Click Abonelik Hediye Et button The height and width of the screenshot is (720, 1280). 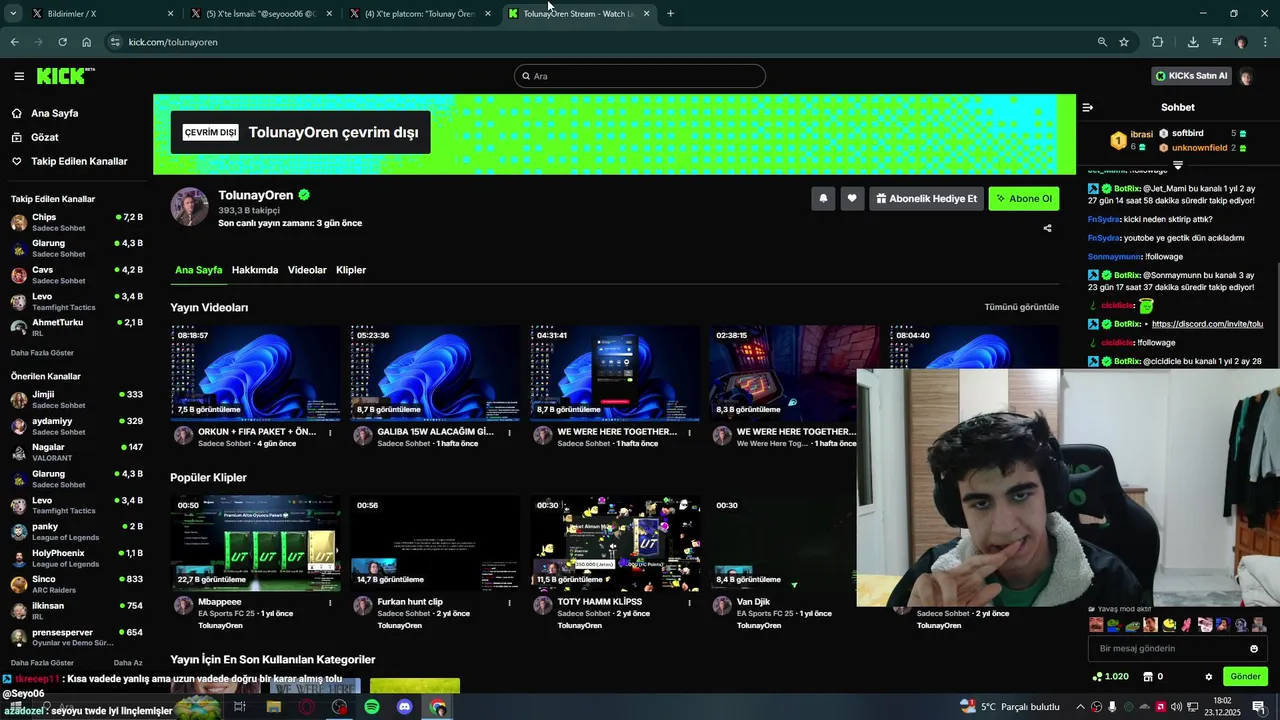click(926, 198)
